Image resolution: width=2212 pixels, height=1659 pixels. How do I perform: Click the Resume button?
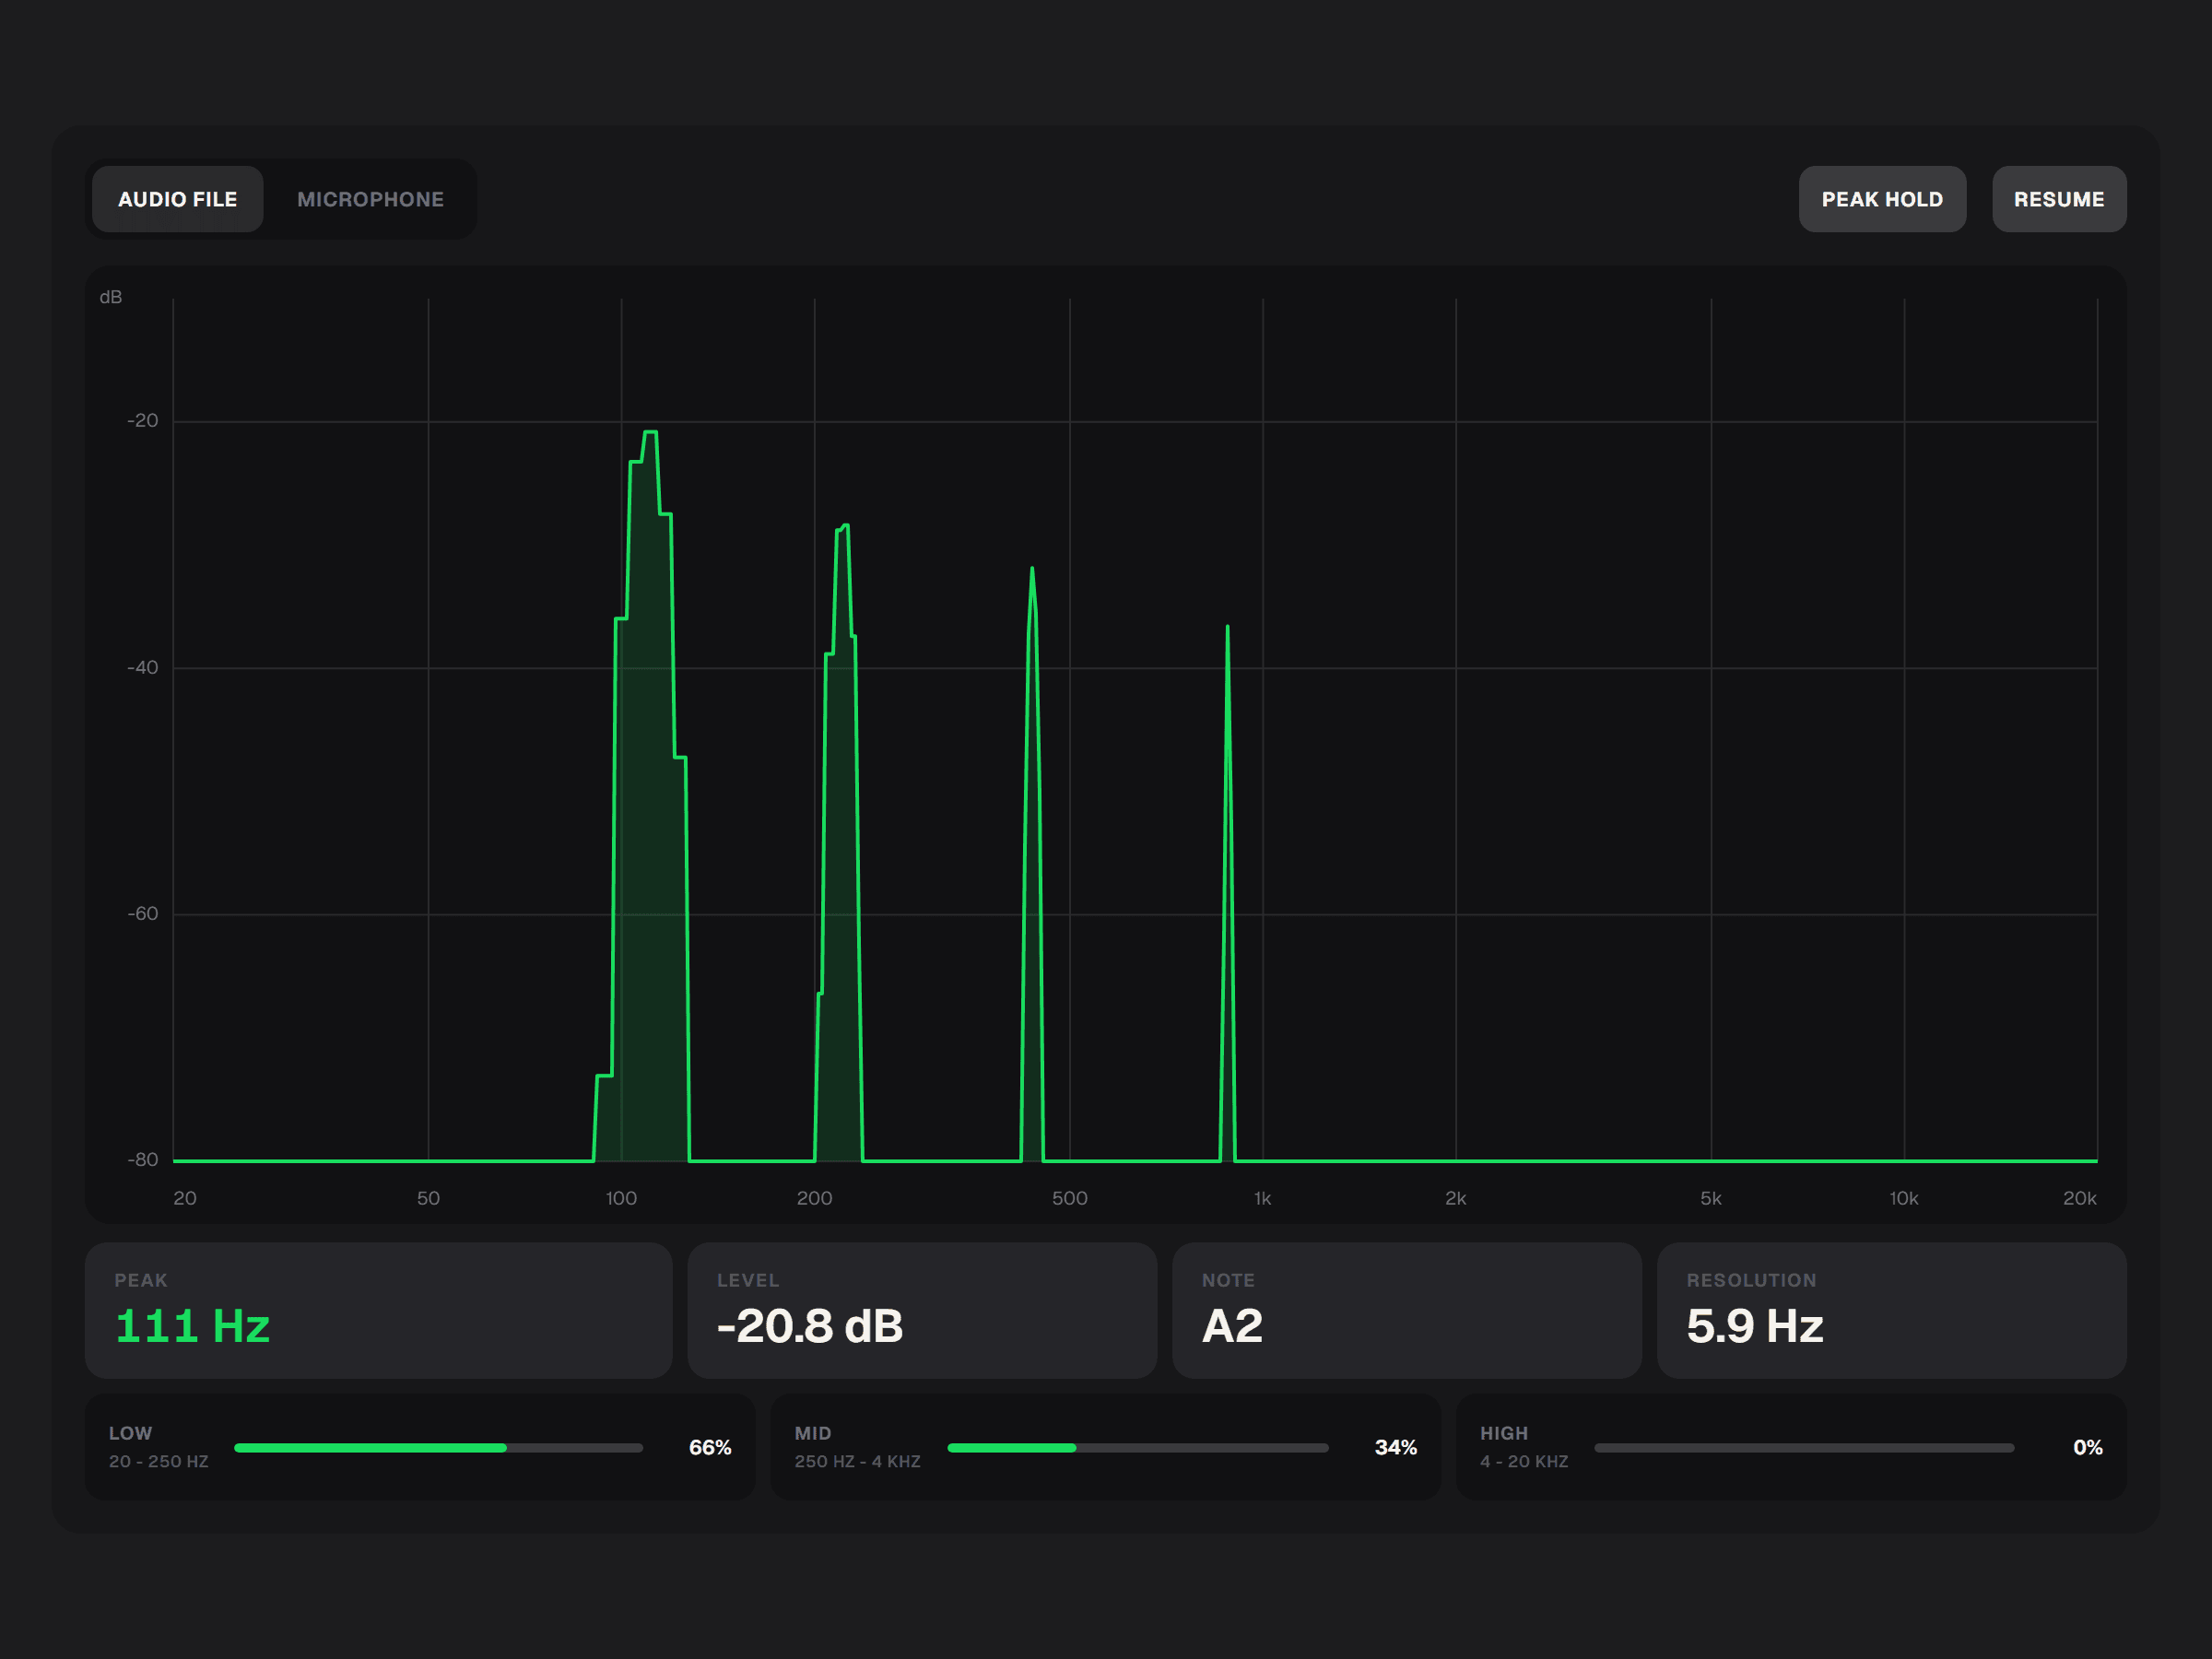pyautogui.click(x=2059, y=199)
